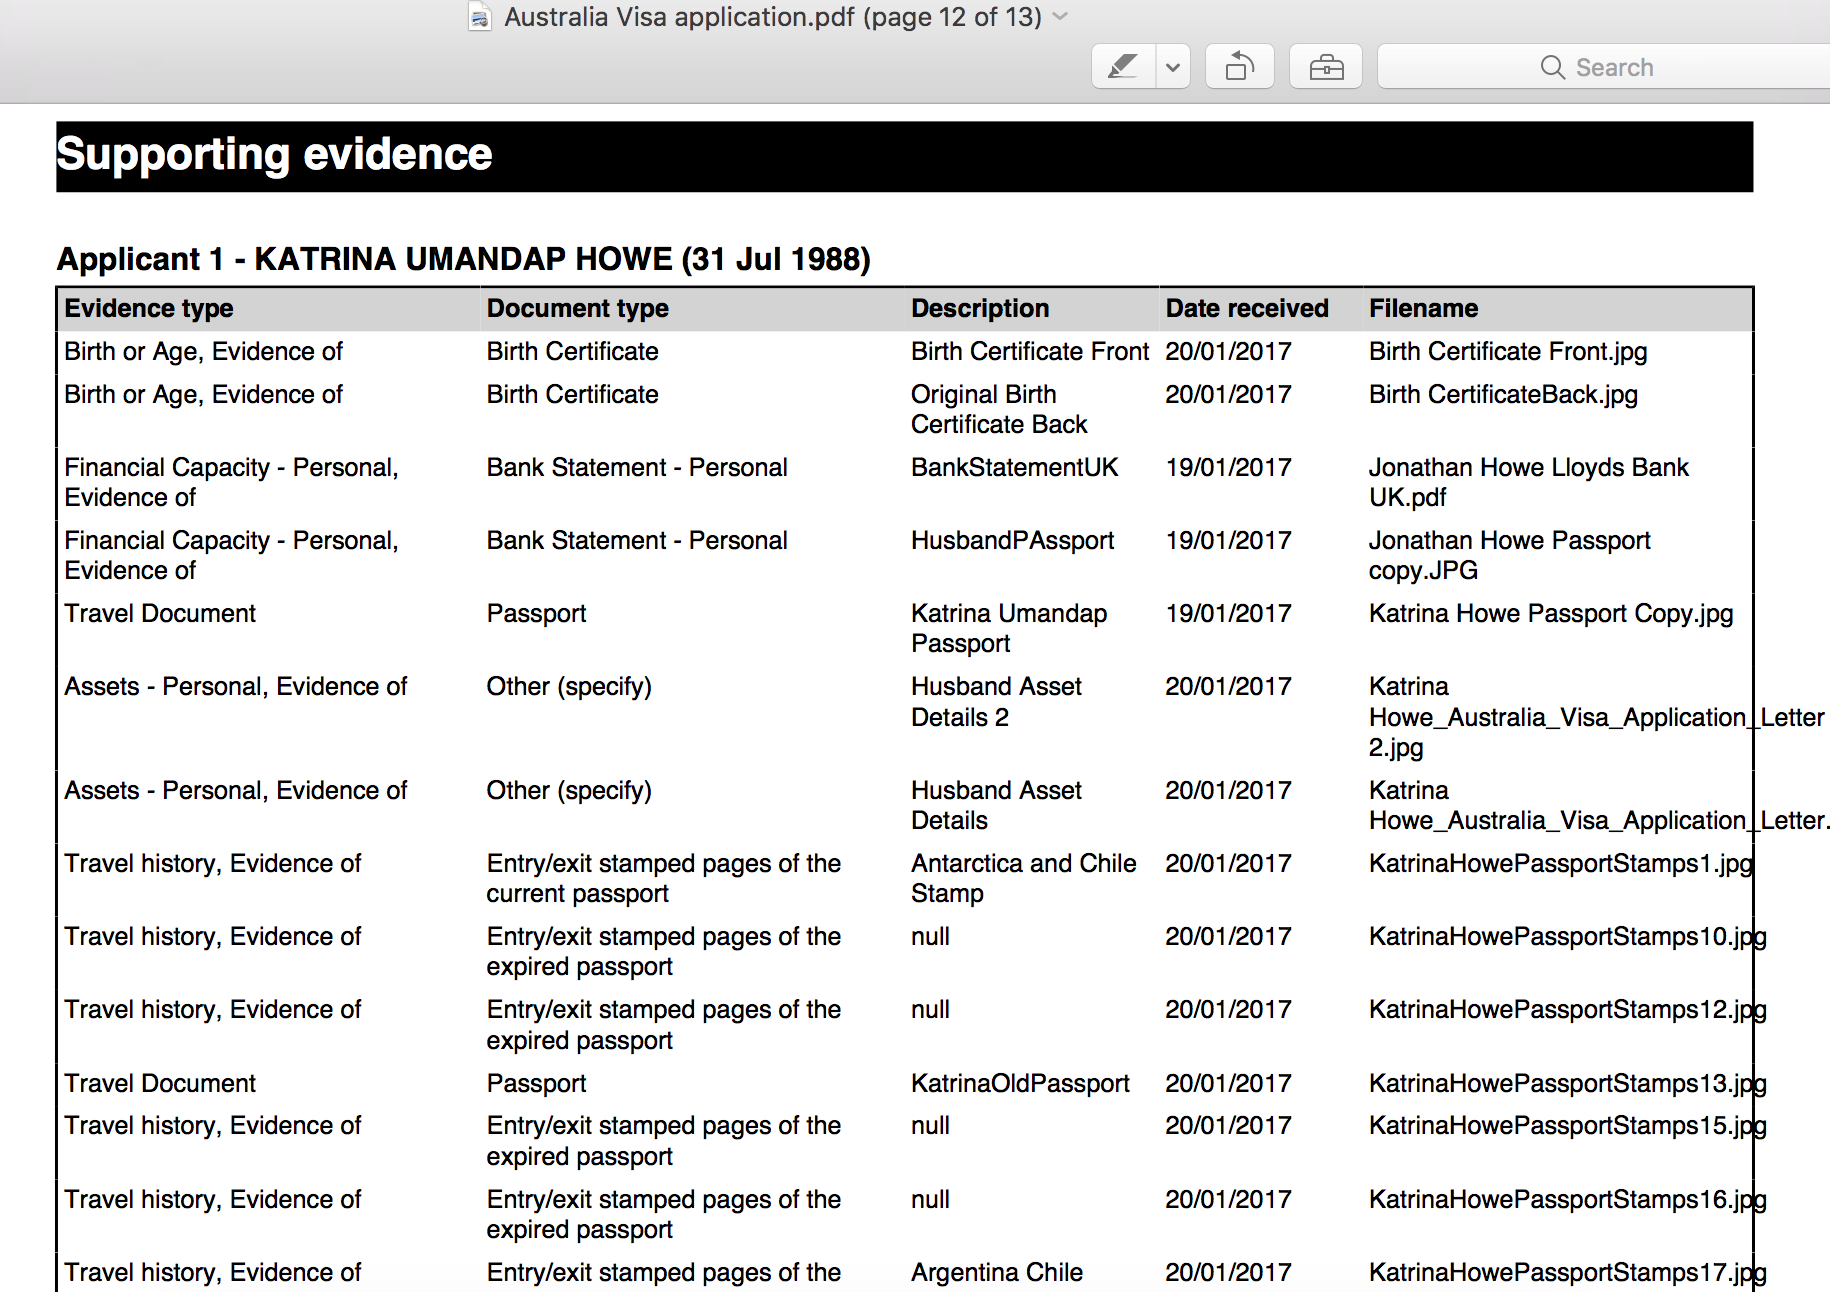Click the Evidence type column header

pos(148,308)
